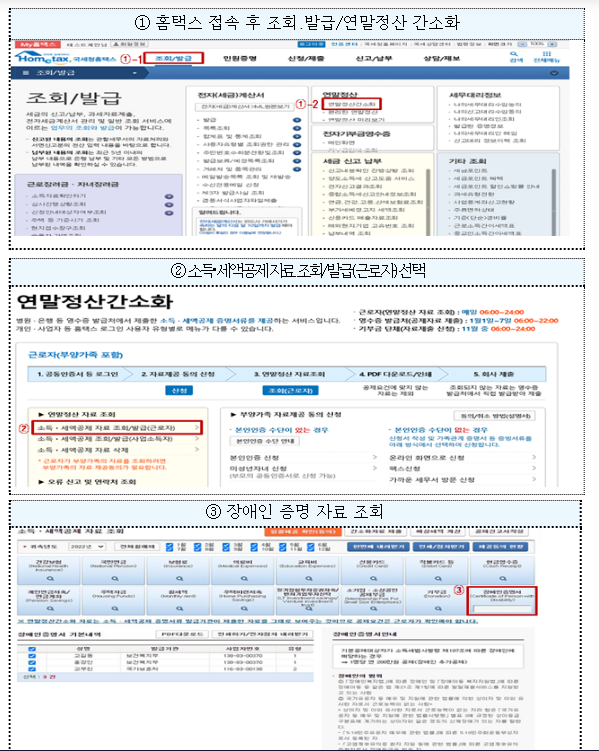Click the magnifier on 주택자금 Housing Funds tile
Image resolution: width=599 pixels, height=751 pixels.
coord(115,608)
